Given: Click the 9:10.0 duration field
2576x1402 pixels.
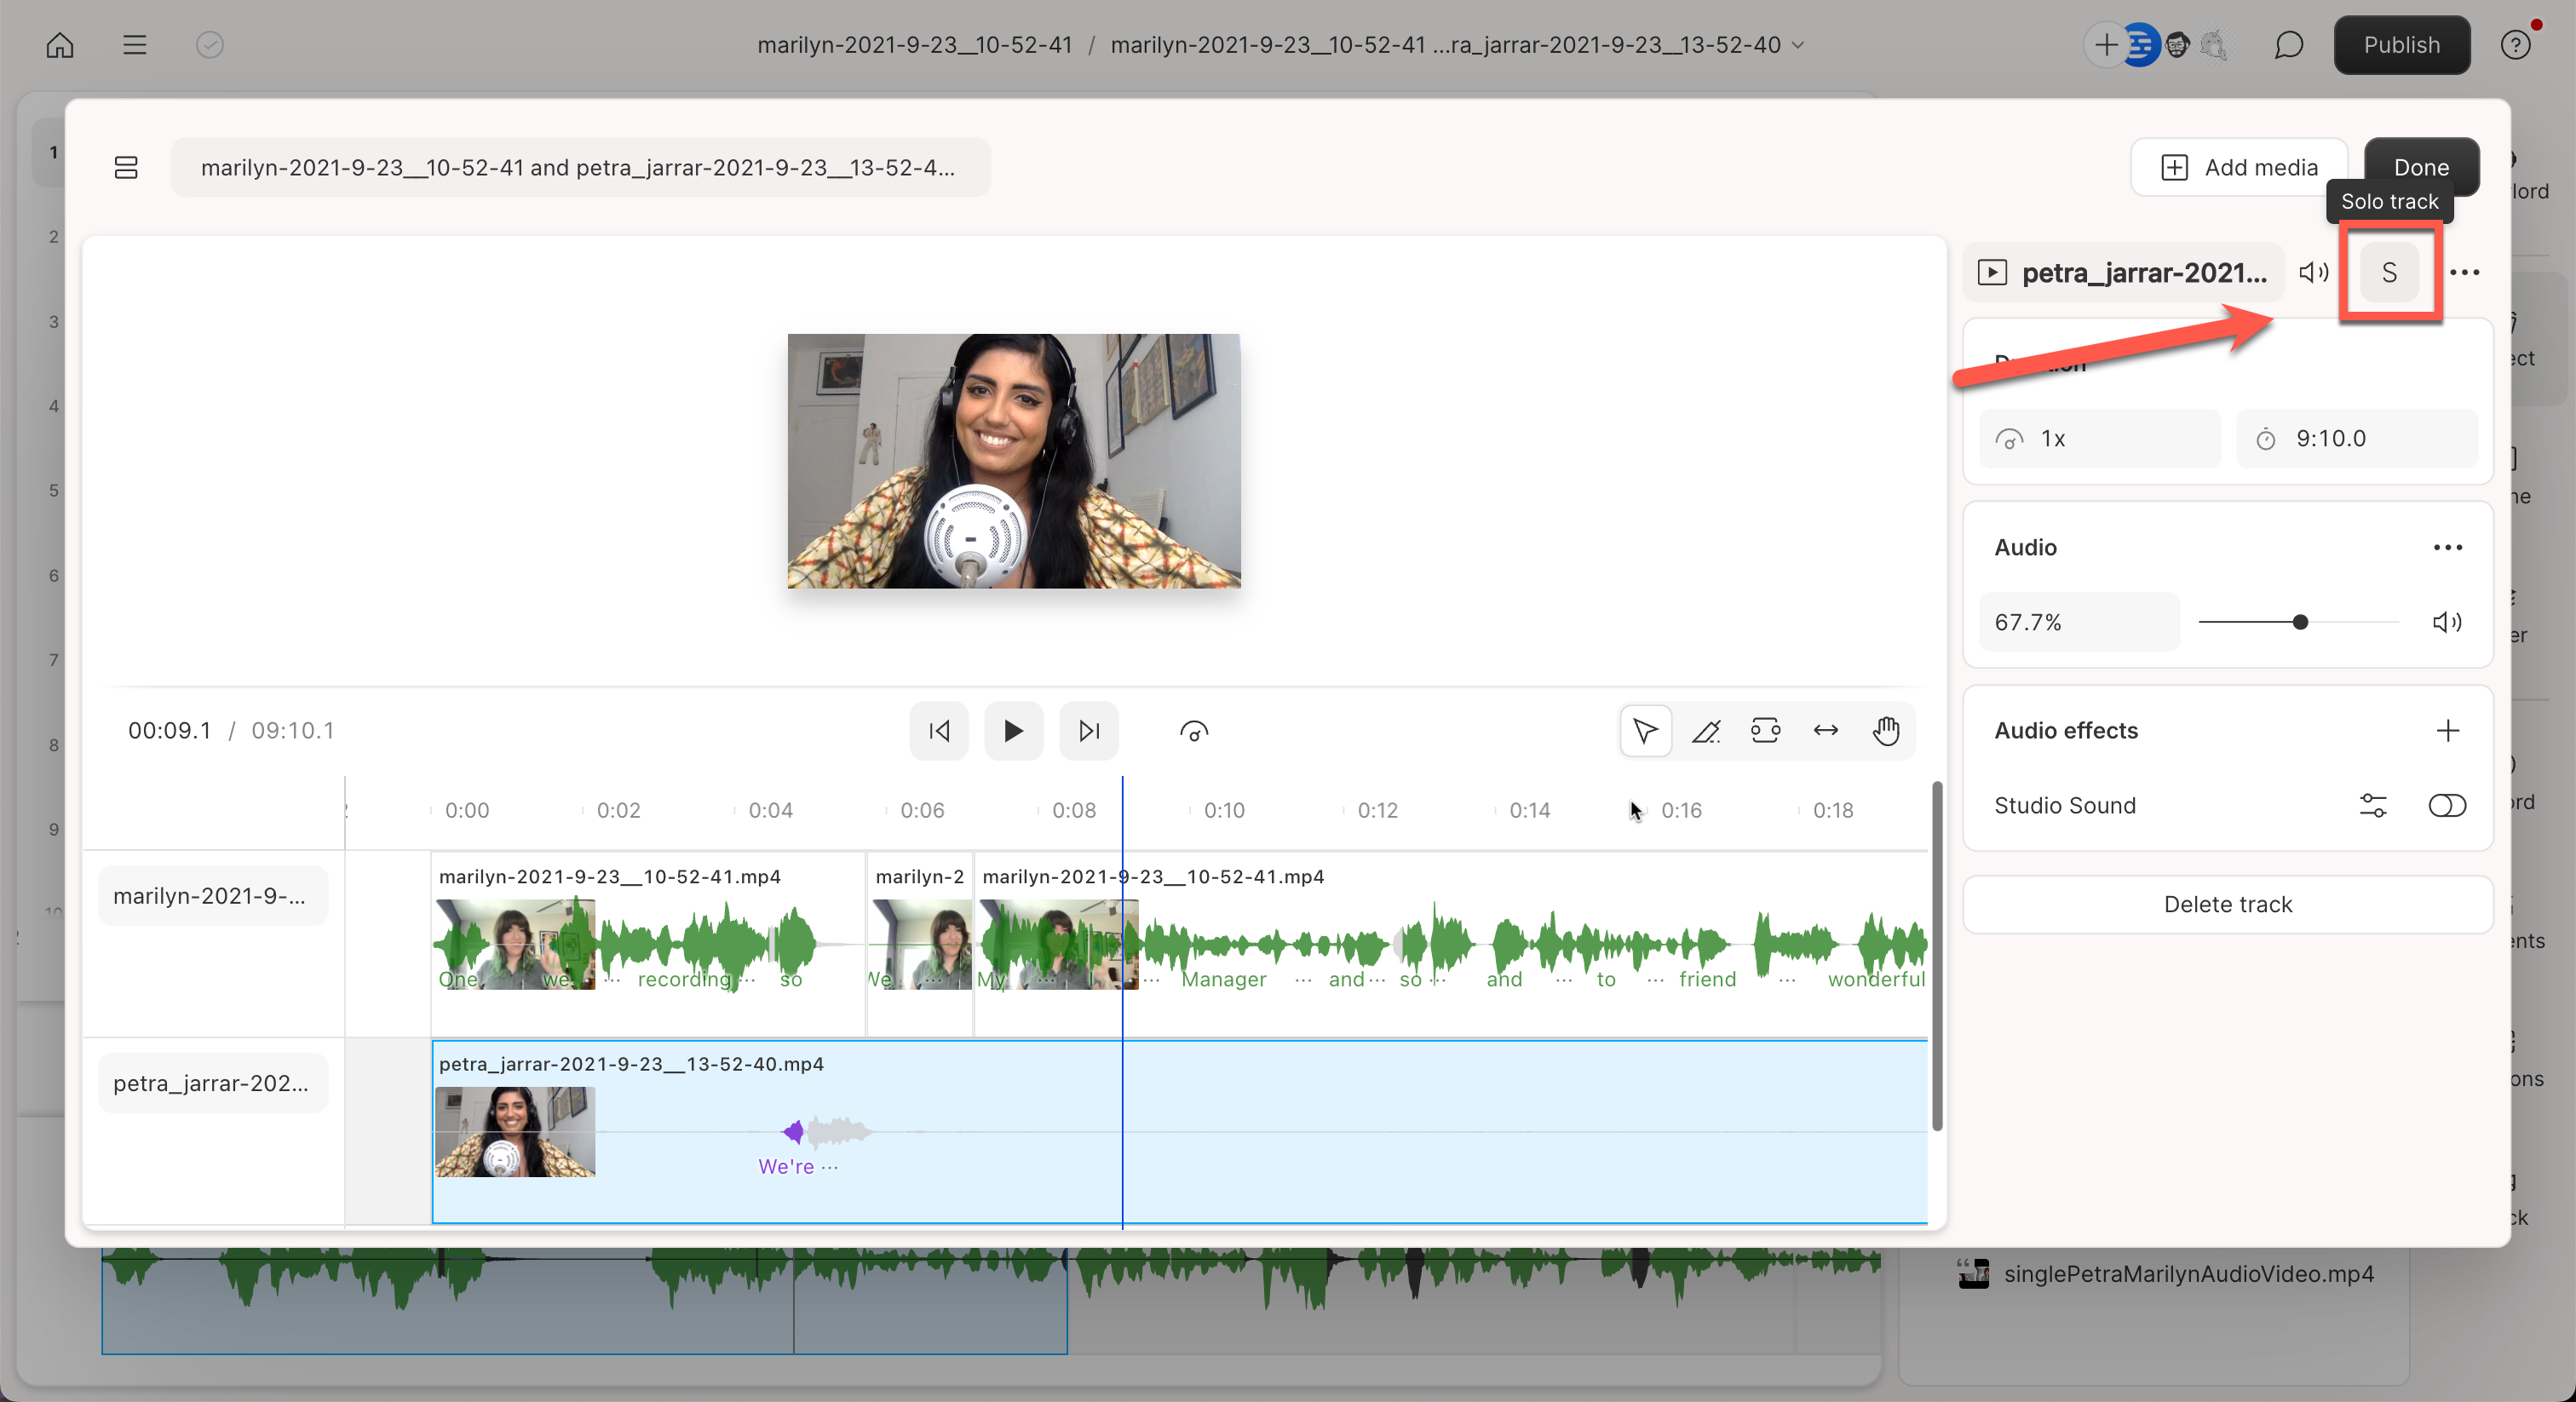Looking at the screenshot, I should [2356, 438].
